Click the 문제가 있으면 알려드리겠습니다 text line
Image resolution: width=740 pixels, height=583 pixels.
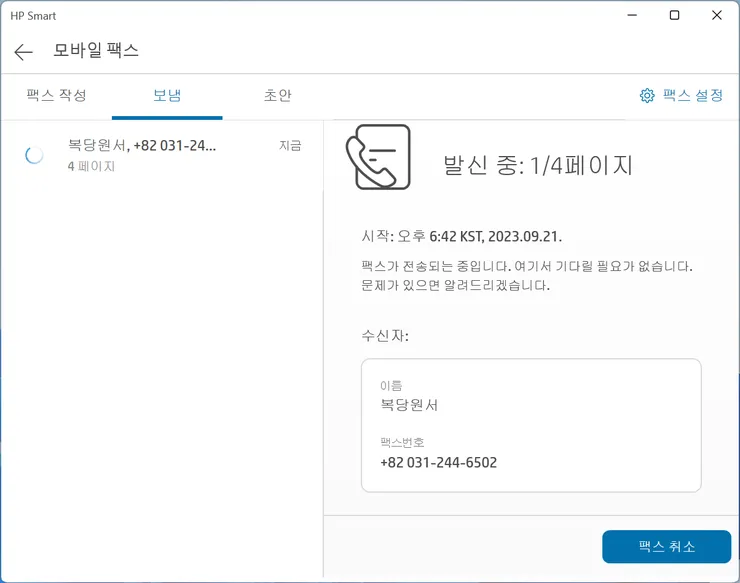455,285
